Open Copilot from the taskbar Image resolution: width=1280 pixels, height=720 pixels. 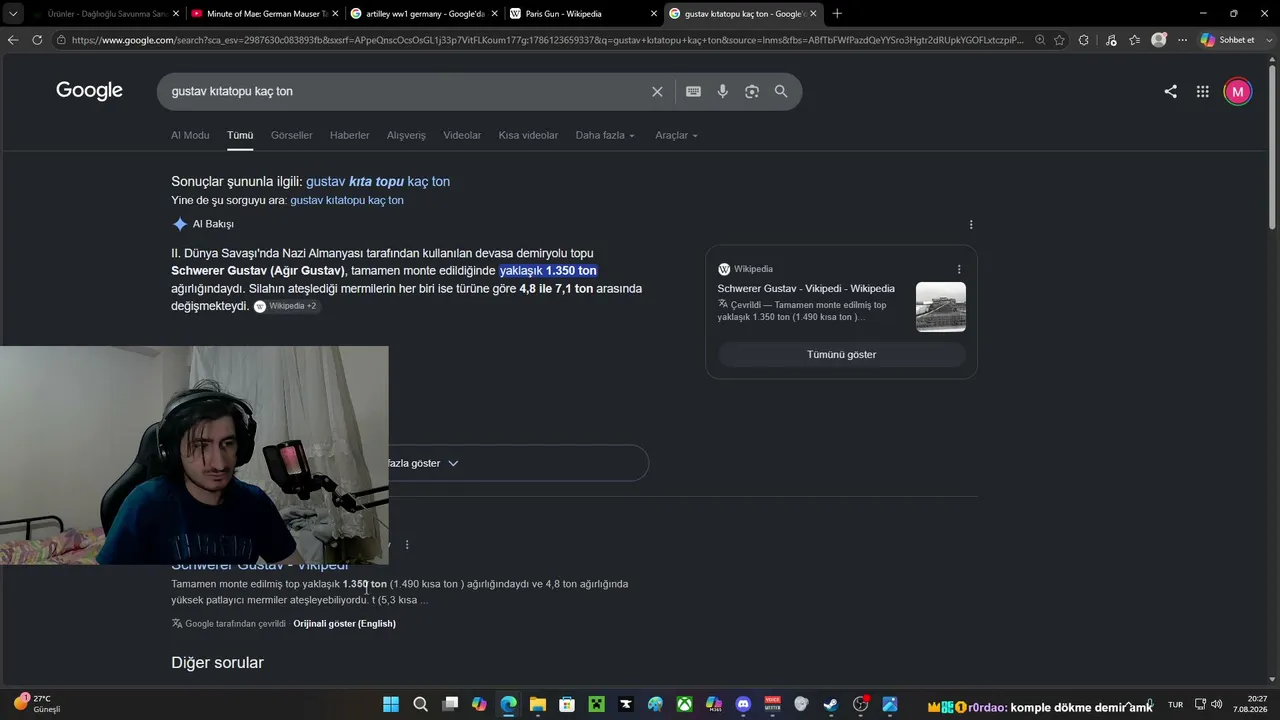pos(479,704)
